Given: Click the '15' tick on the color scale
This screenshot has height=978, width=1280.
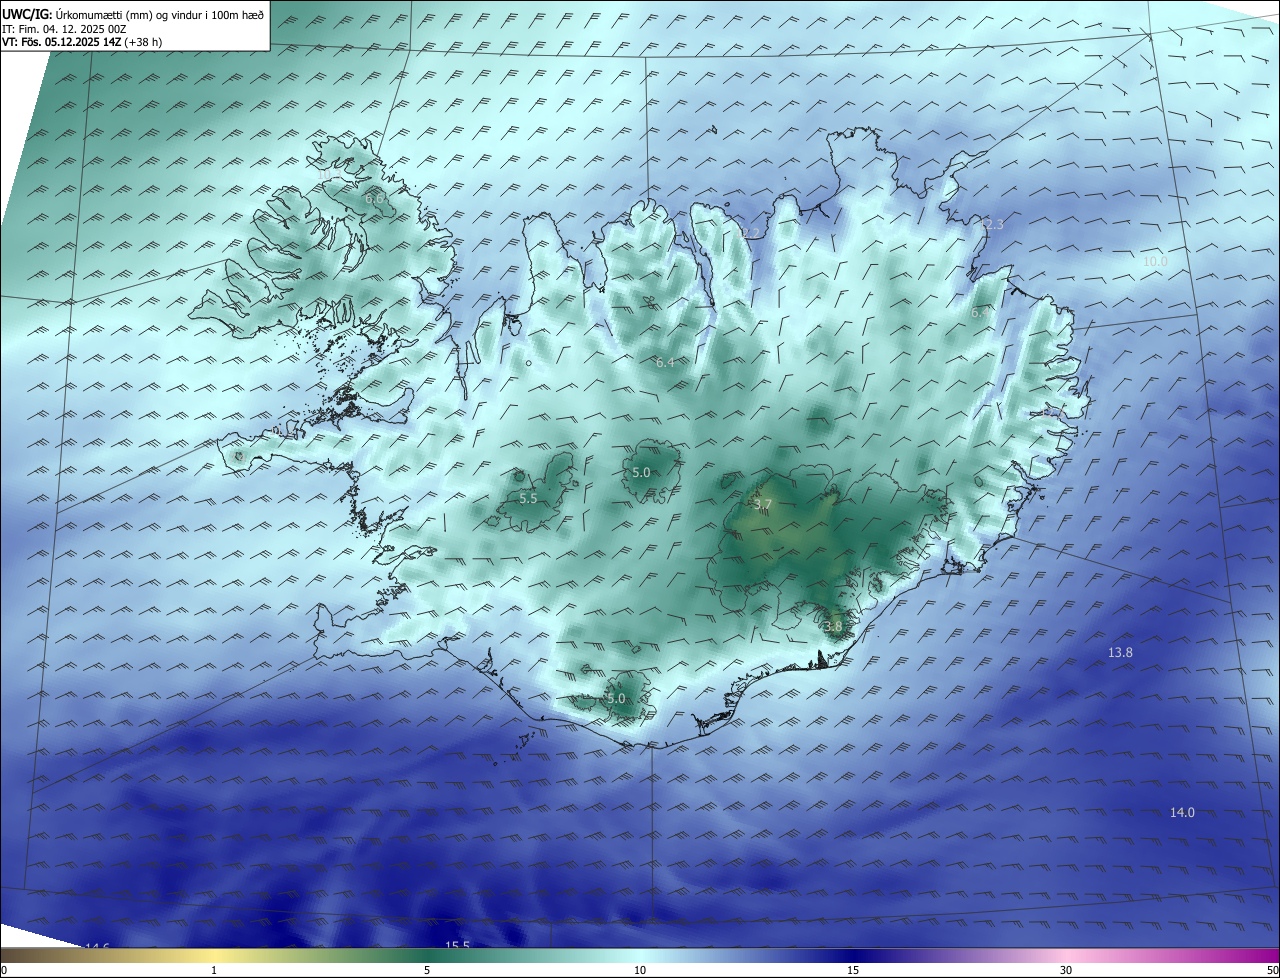Looking at the screenshot, I should [x=853, y=970].
